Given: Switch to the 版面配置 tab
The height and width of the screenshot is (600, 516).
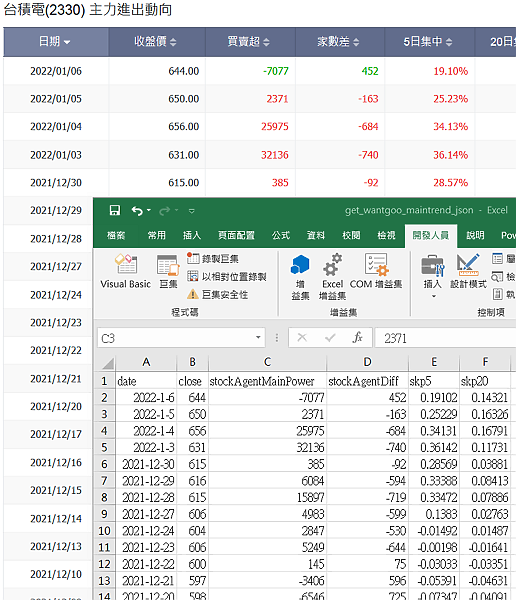Looking at the screenshot, I should [236, 235].
